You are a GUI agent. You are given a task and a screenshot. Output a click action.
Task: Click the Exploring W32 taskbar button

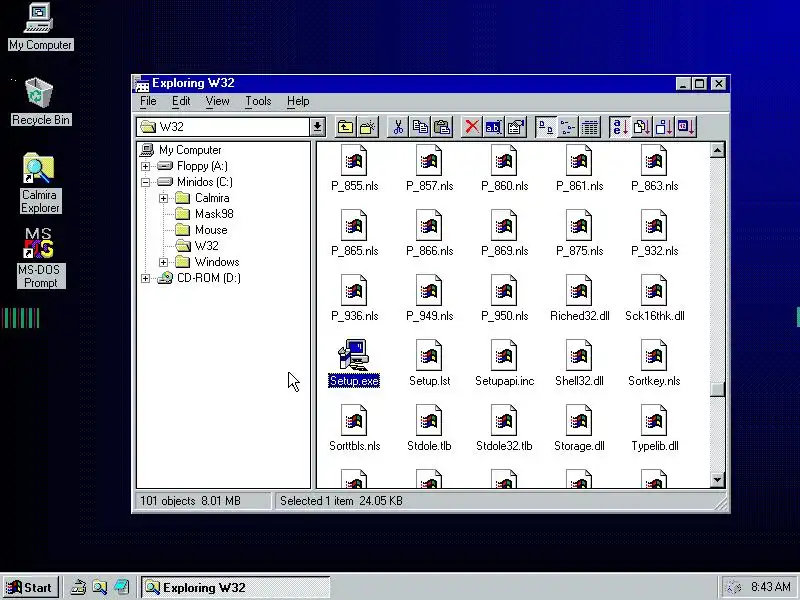point(235,588)
